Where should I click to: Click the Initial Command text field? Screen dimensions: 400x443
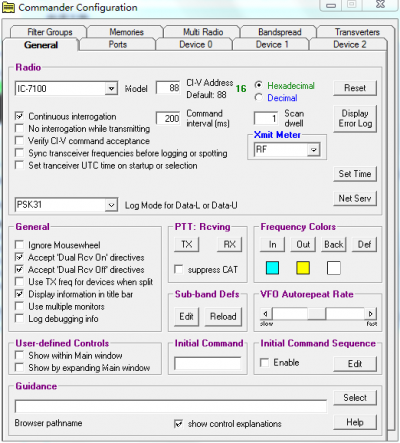(208, 363)
